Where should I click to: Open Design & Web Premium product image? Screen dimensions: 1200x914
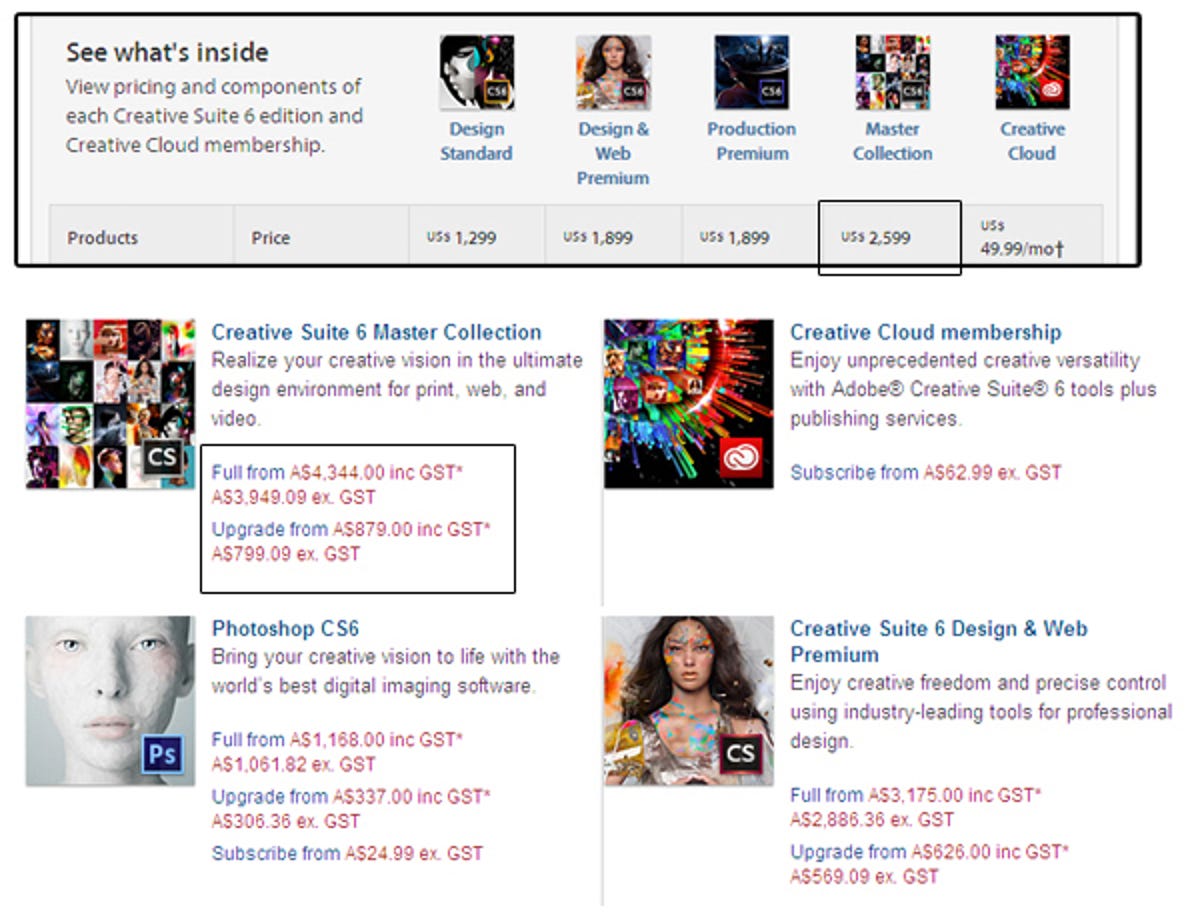pos(688,700)
